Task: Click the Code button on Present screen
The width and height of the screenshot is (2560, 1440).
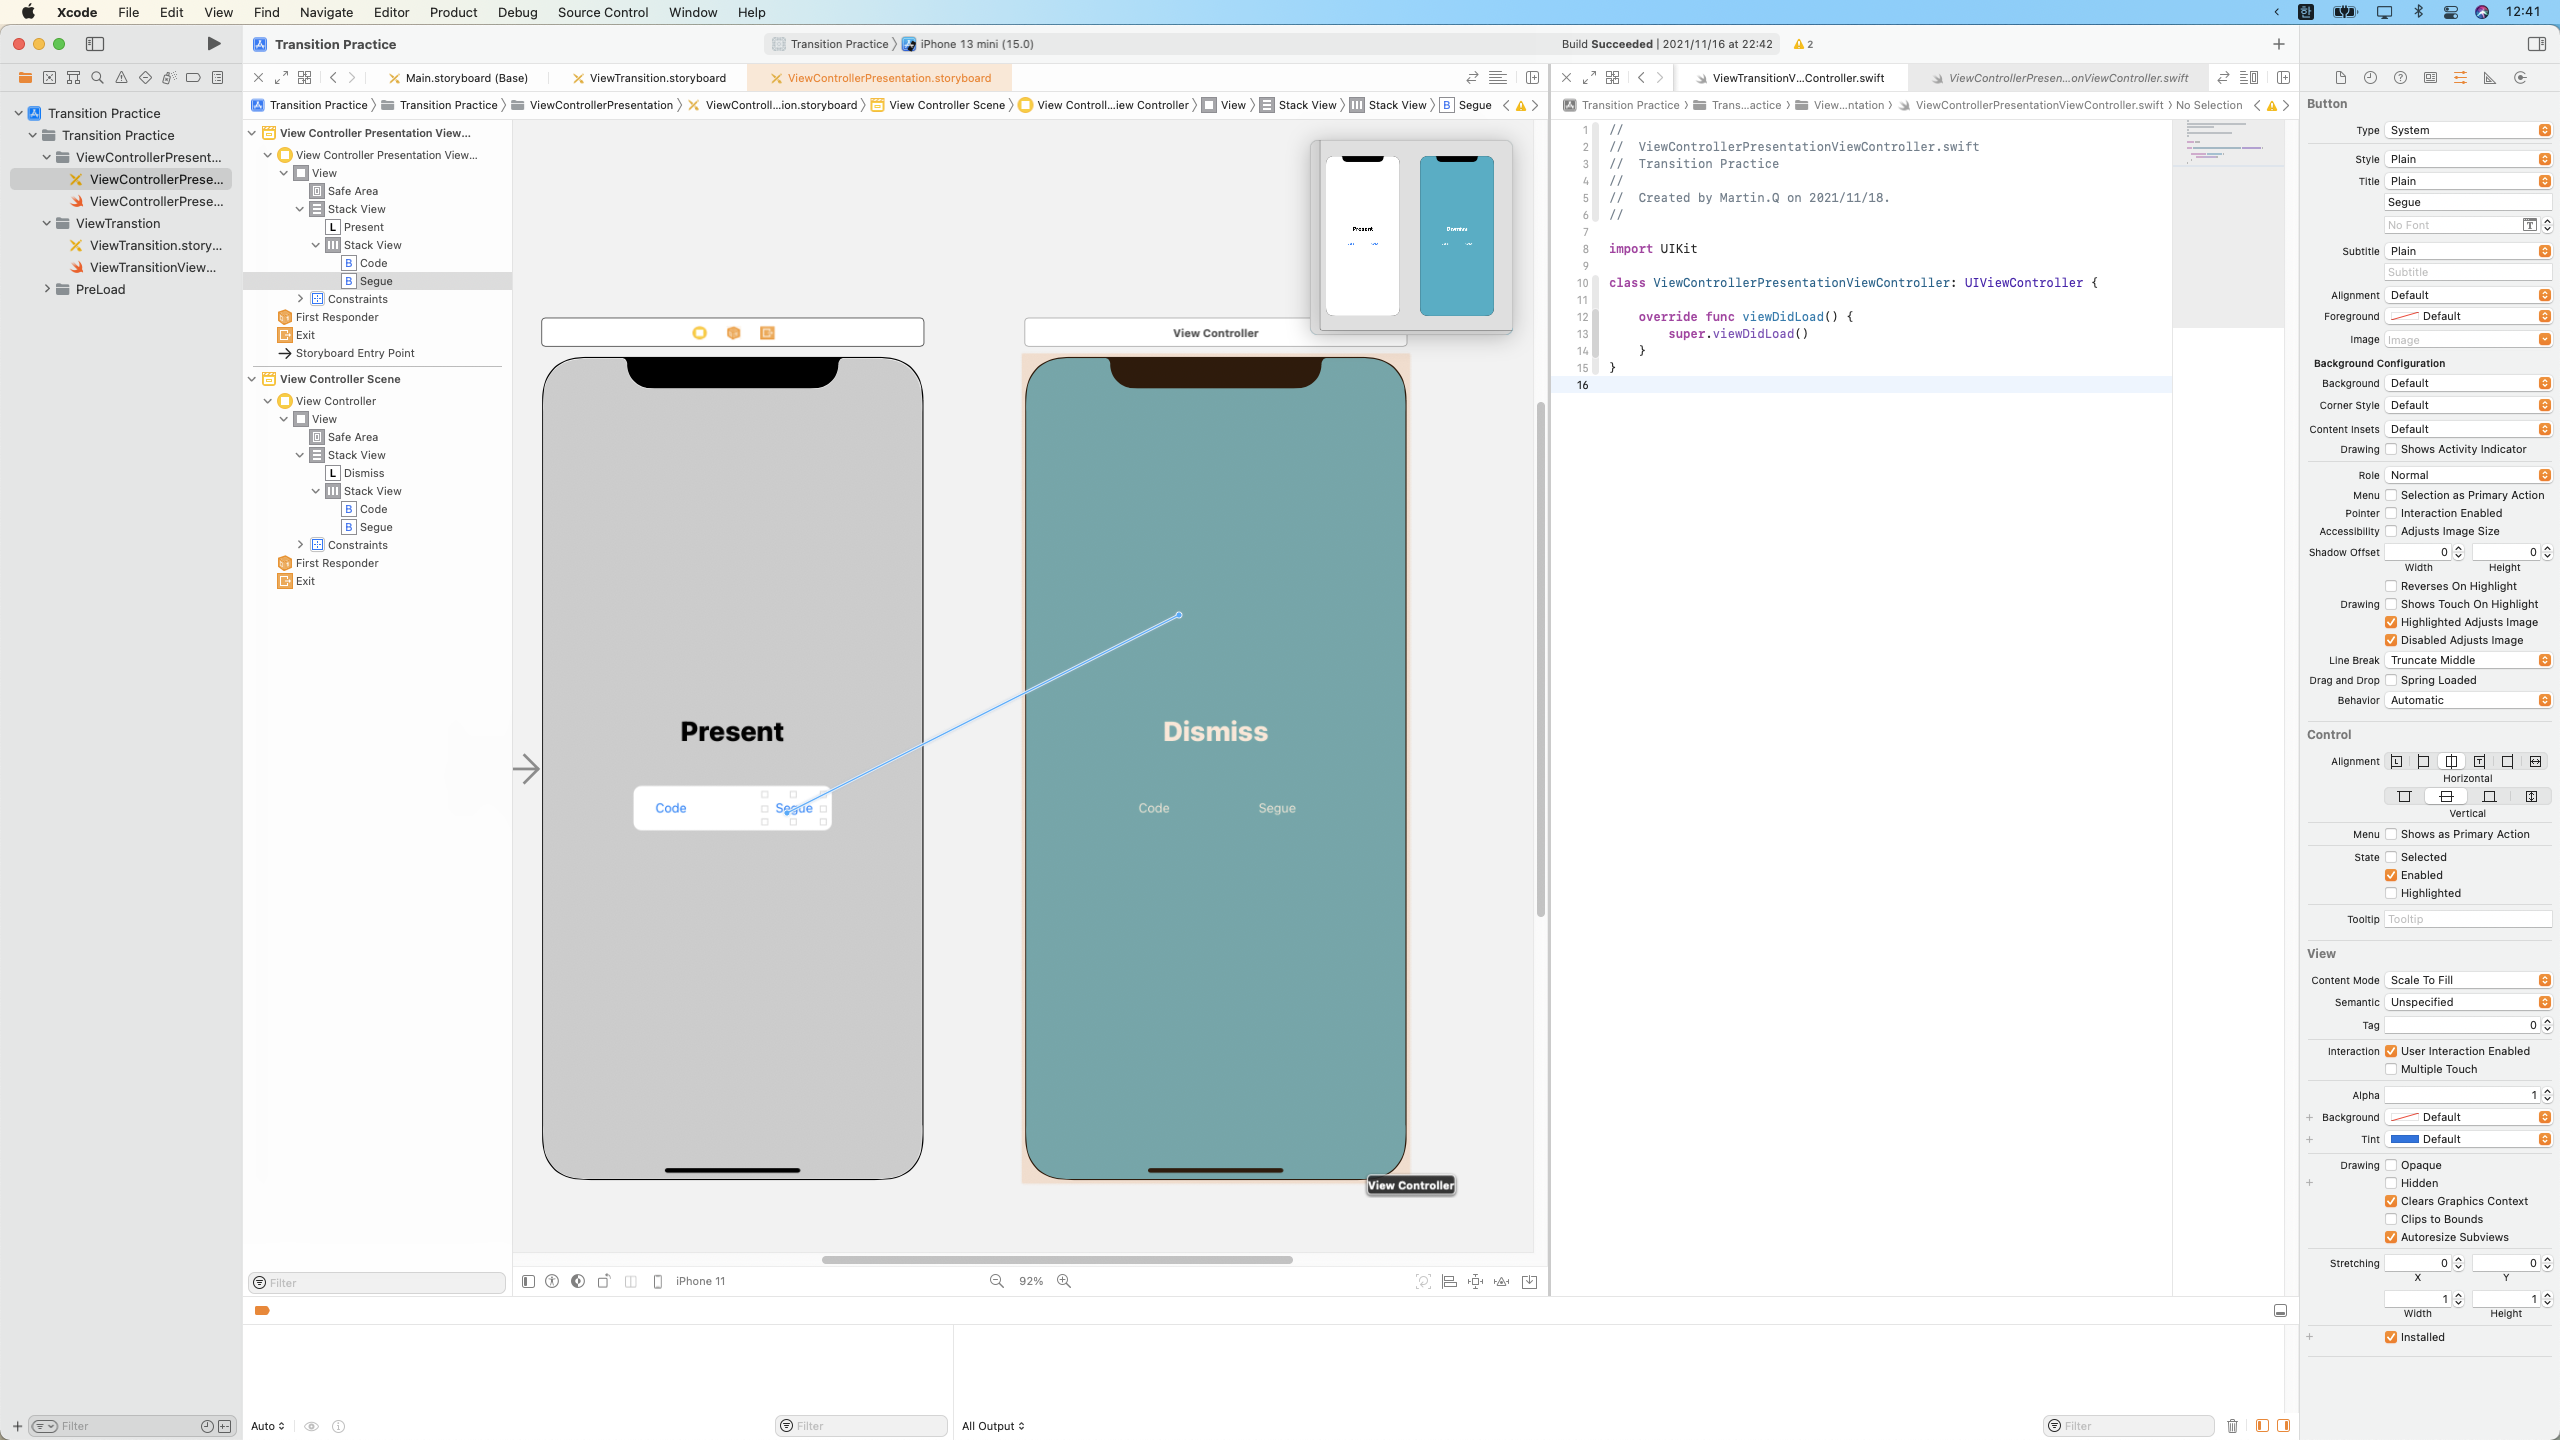Action: 670,808
